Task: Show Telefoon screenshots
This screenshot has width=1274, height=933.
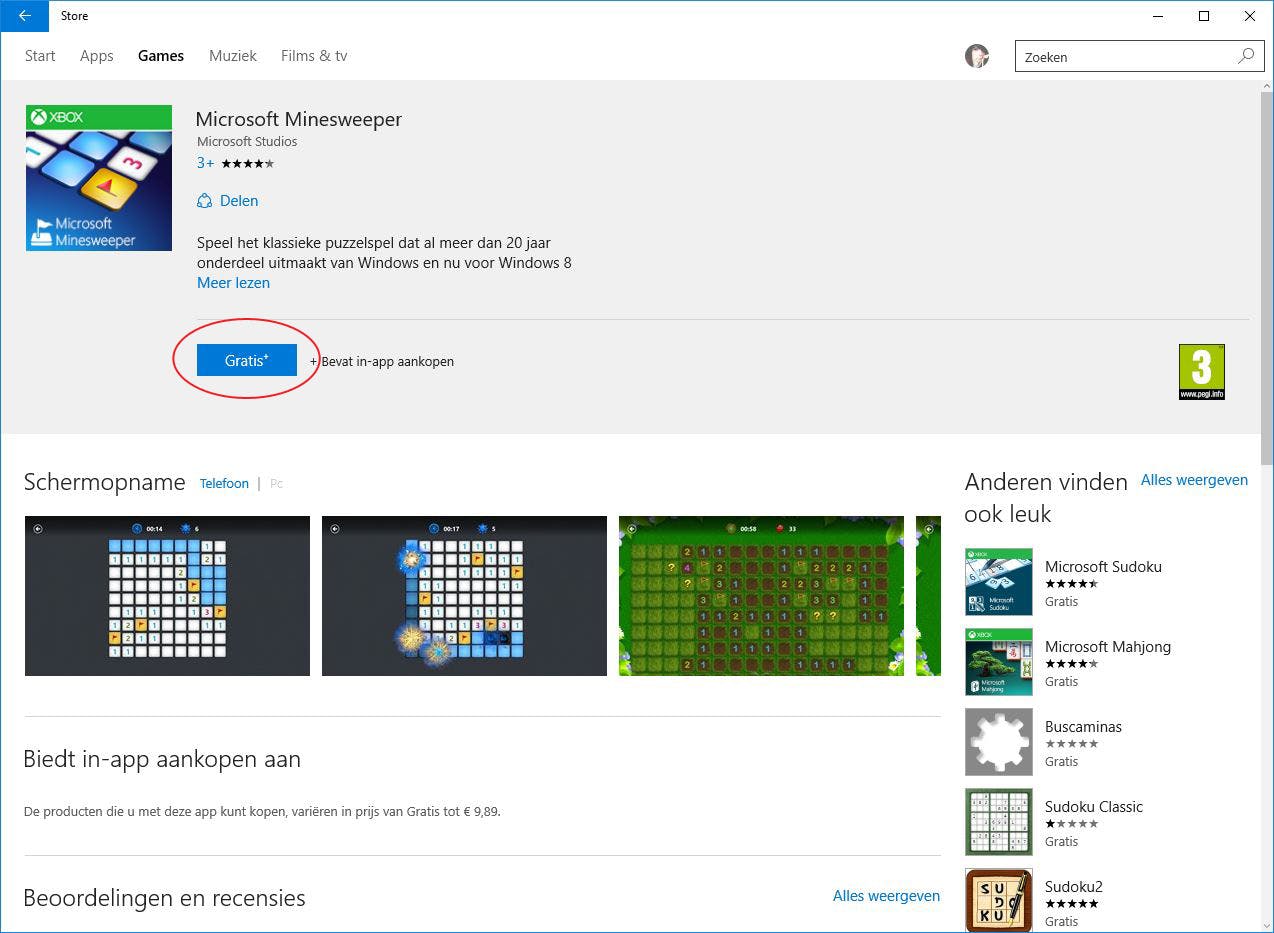Action: (224, 483)
